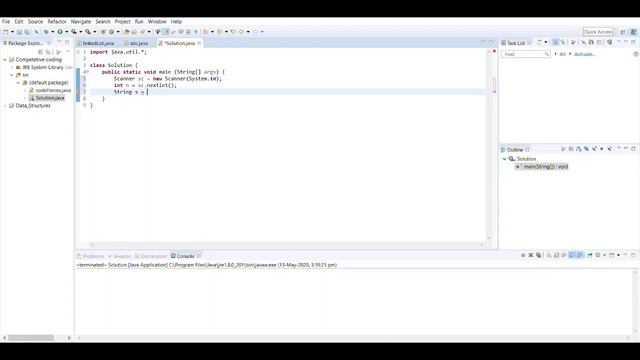Open the File menu
This screenshot has width=640, height=360.
click(6, 22)
